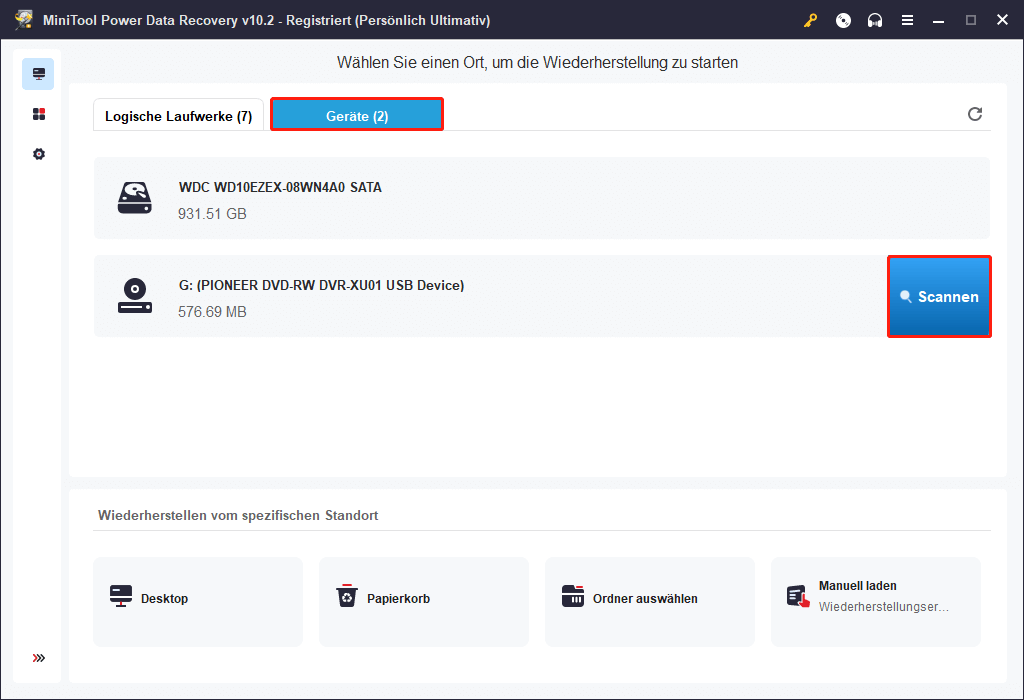The image size is (1024, 700).
Task: Open the registration key icon
Action: click(x=810, y=20)
